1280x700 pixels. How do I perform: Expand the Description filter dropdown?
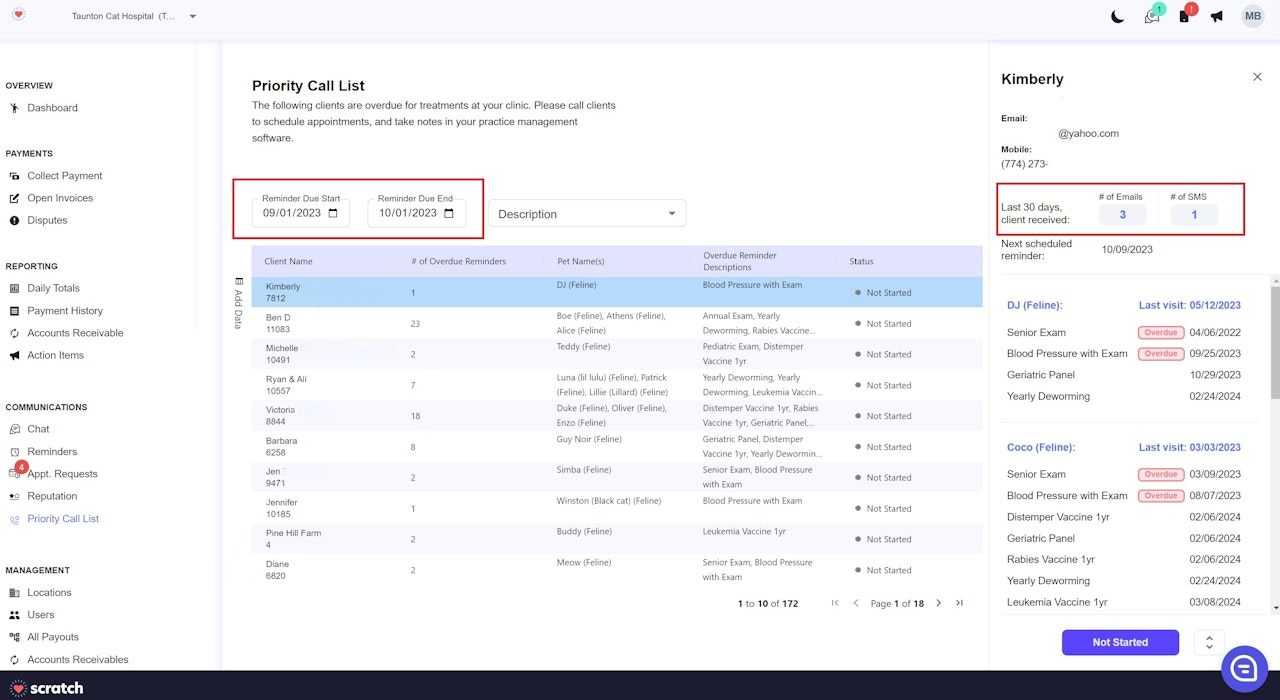pyautogui.click(x=587, y=214)
